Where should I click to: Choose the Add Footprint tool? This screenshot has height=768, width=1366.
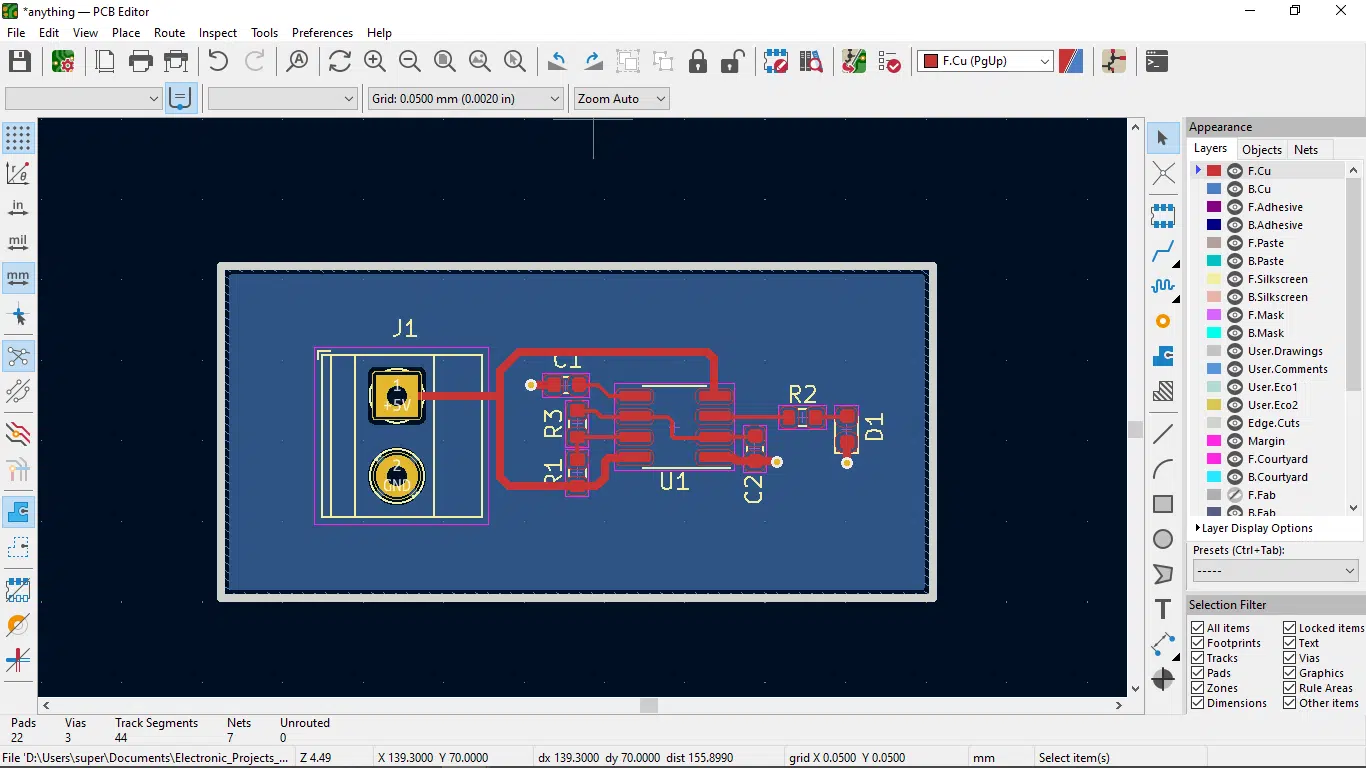[1163, 215]
